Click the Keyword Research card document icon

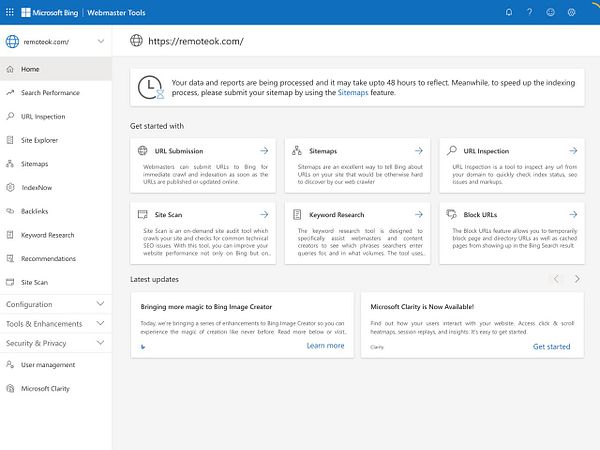click(297, 214)
